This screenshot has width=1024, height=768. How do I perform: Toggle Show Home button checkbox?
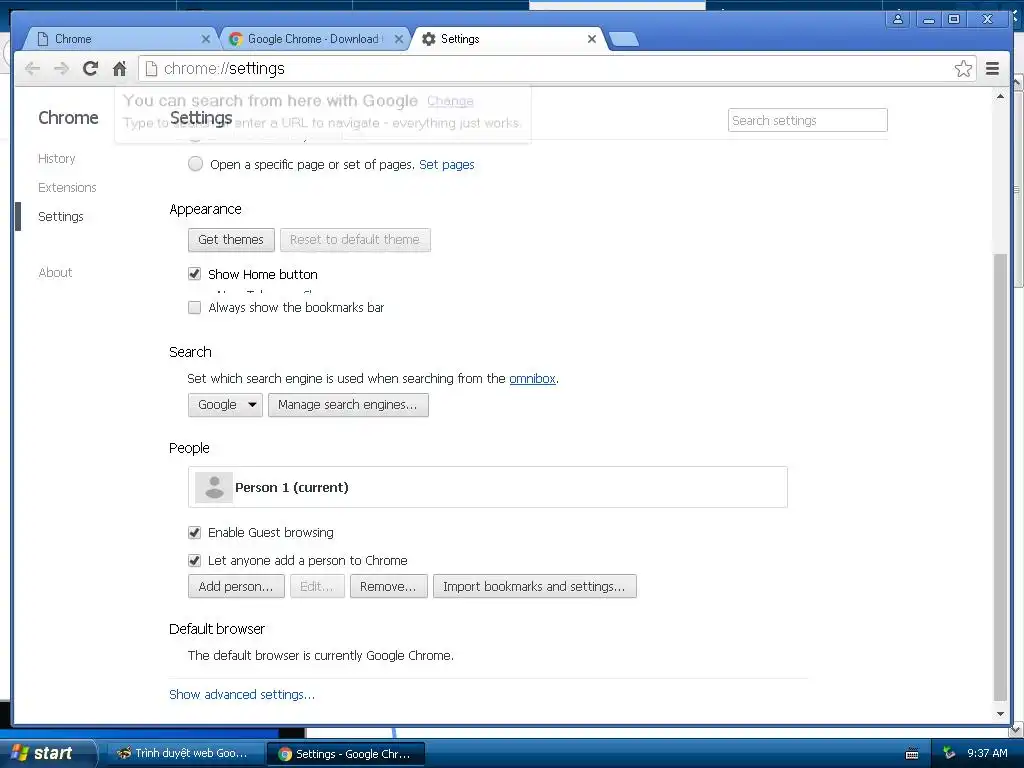[x=195, y=274]
